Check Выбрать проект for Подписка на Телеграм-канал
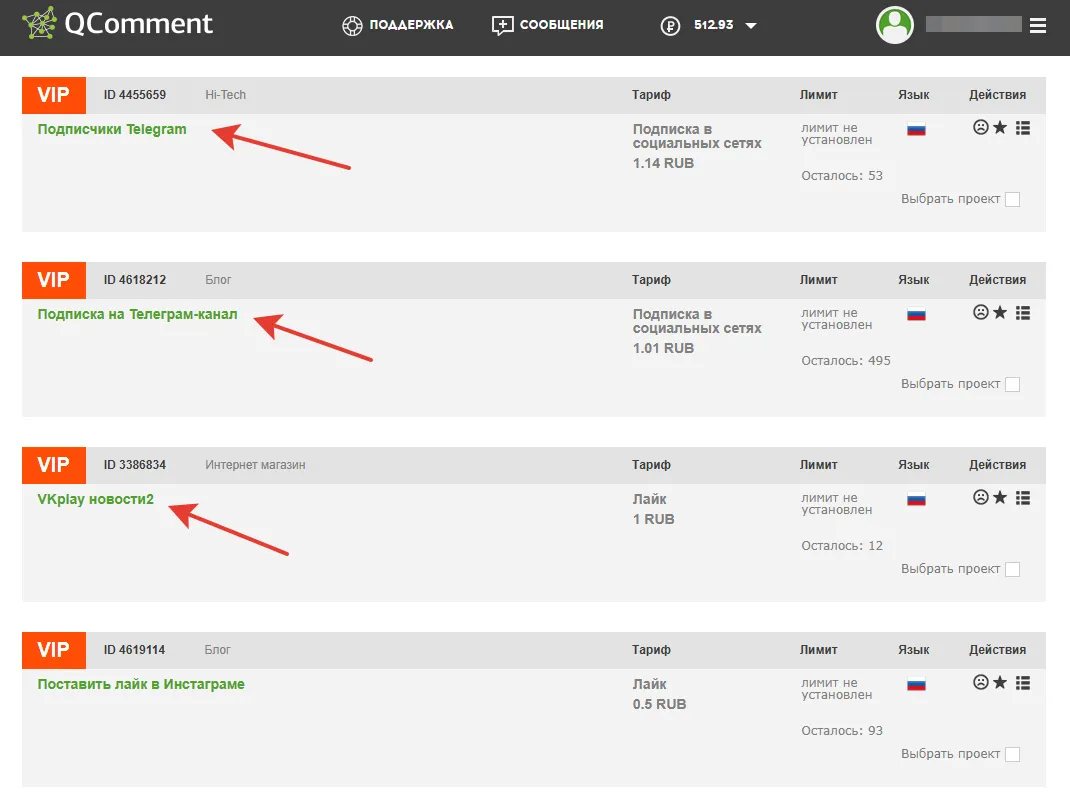The image size is (1070, 803). (x=1013, y=384)
